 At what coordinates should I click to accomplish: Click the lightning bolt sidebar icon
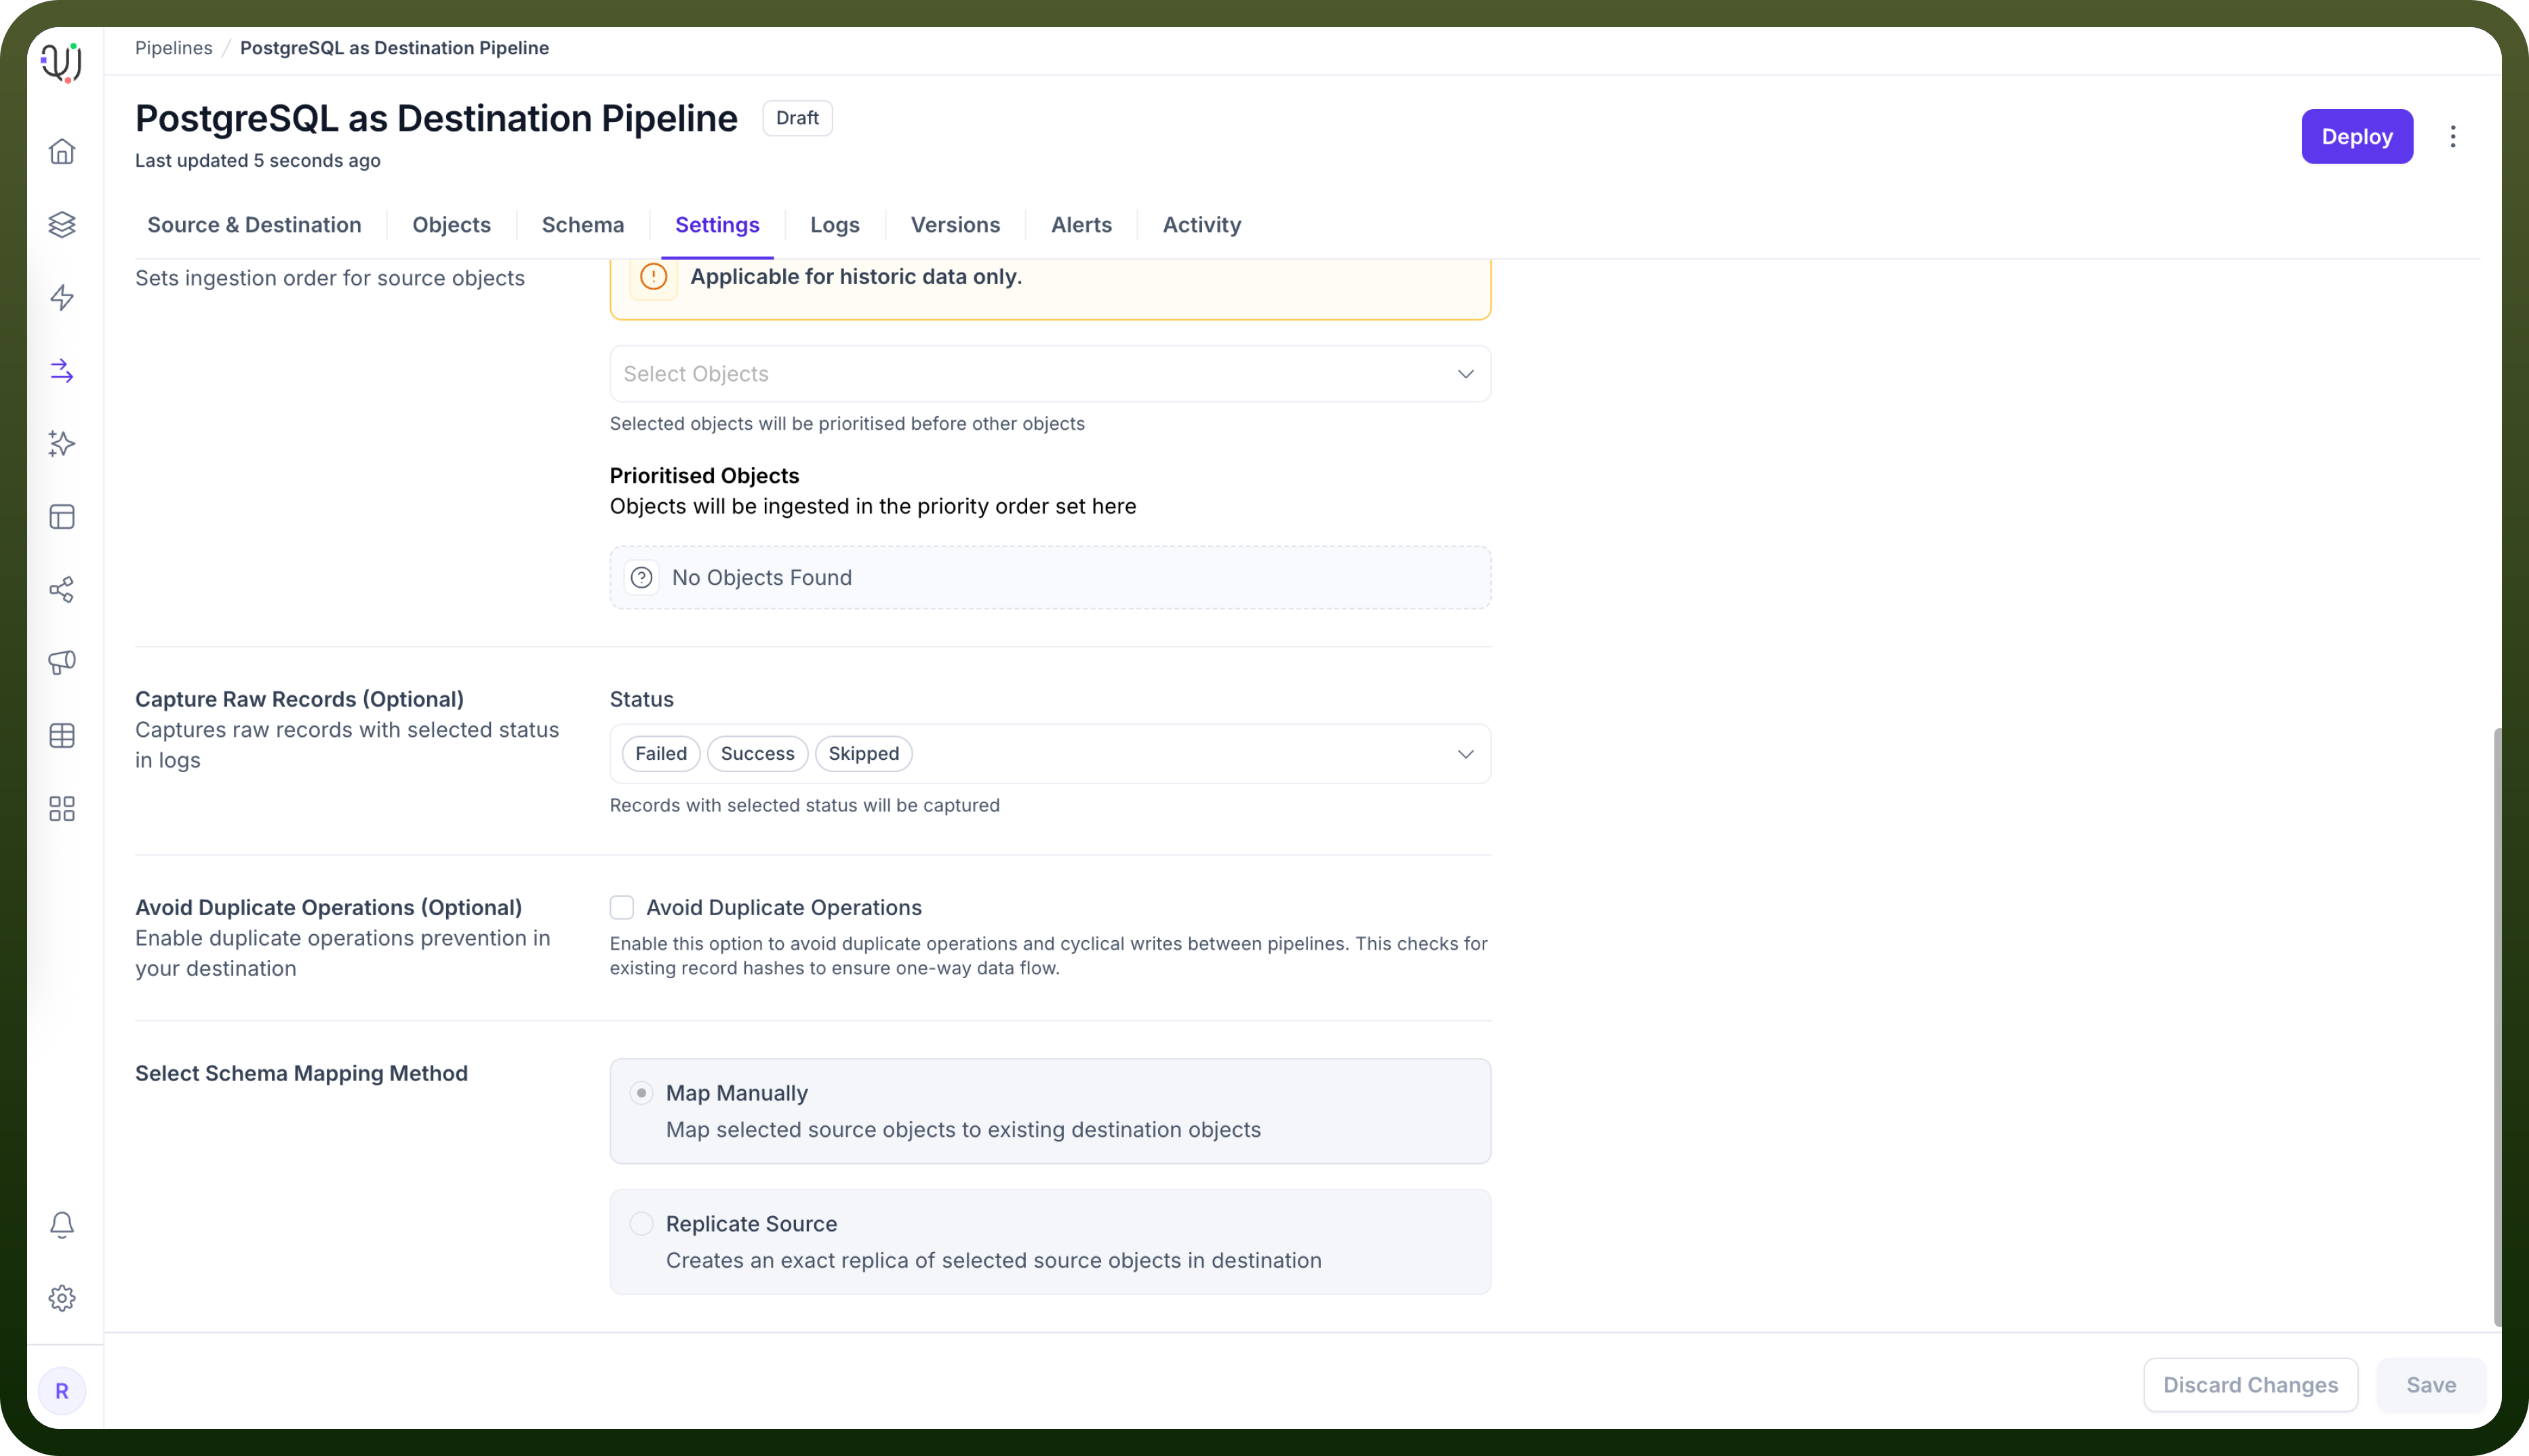coord(62,297)
